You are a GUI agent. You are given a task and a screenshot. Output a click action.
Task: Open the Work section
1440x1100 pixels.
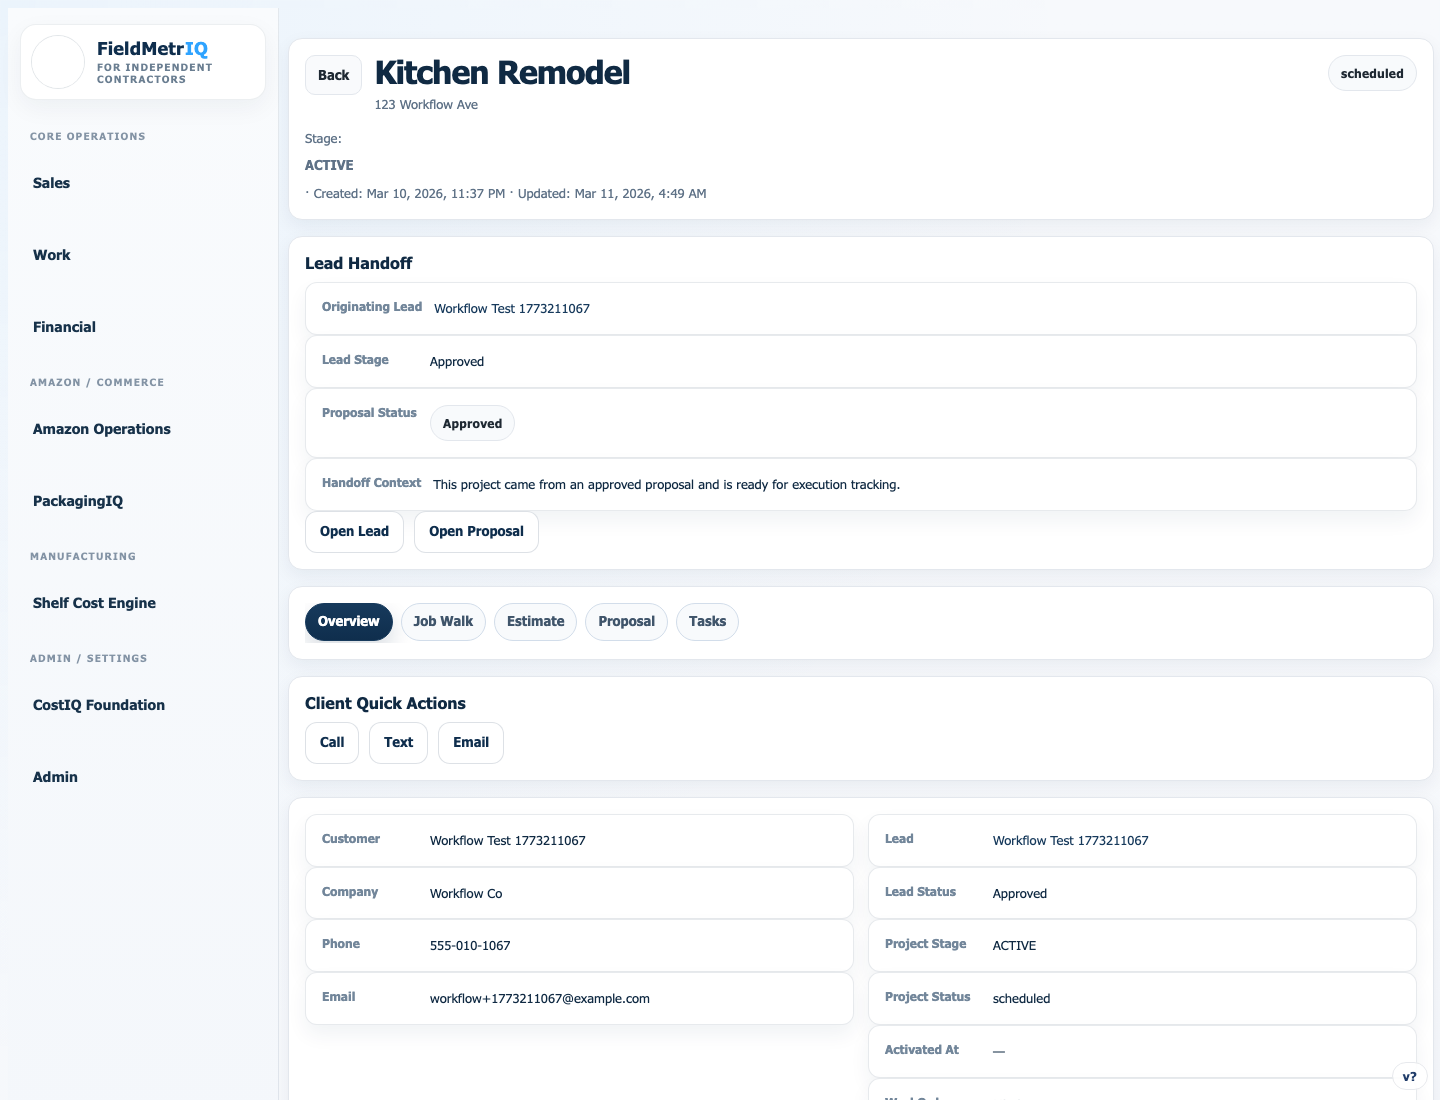pos(51,255)
